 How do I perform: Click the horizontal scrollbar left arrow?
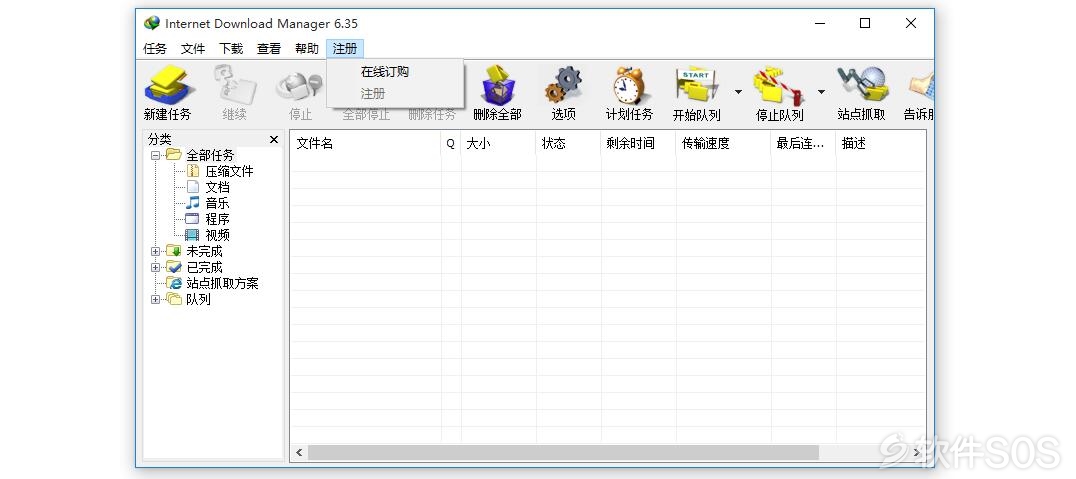coord(299,453)
